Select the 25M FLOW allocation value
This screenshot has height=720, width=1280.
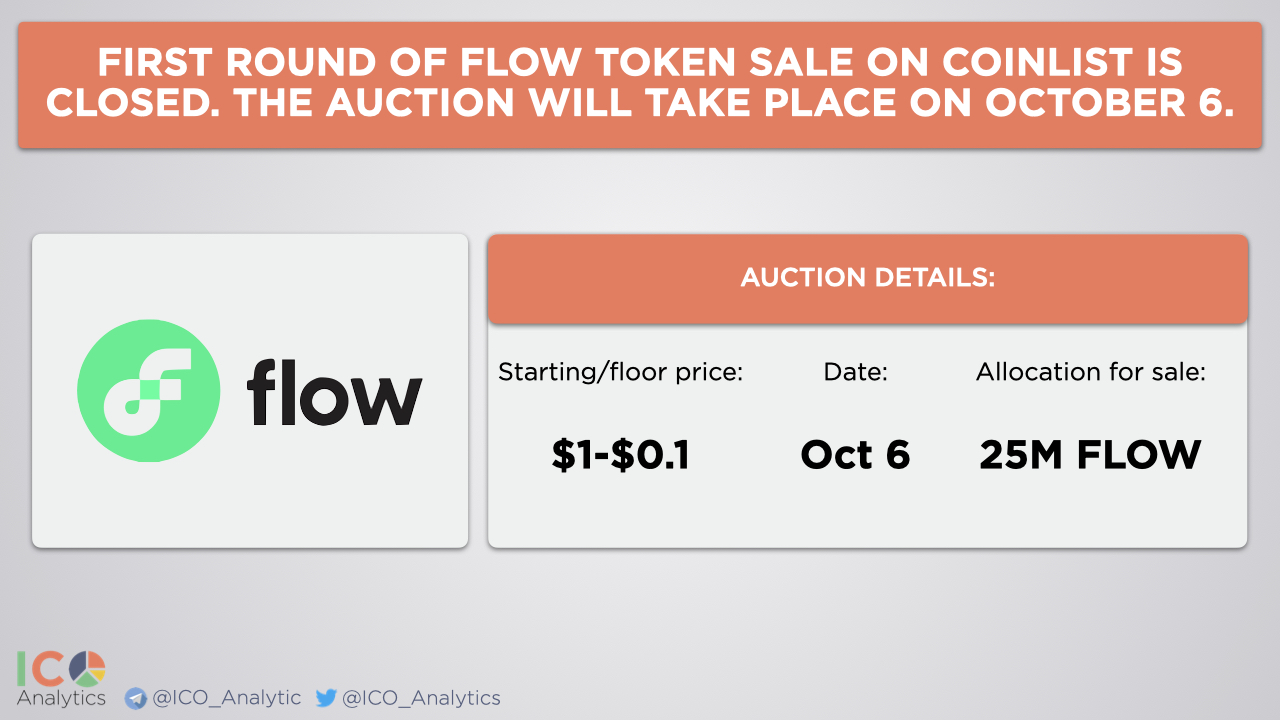[x=1090, y=455]
